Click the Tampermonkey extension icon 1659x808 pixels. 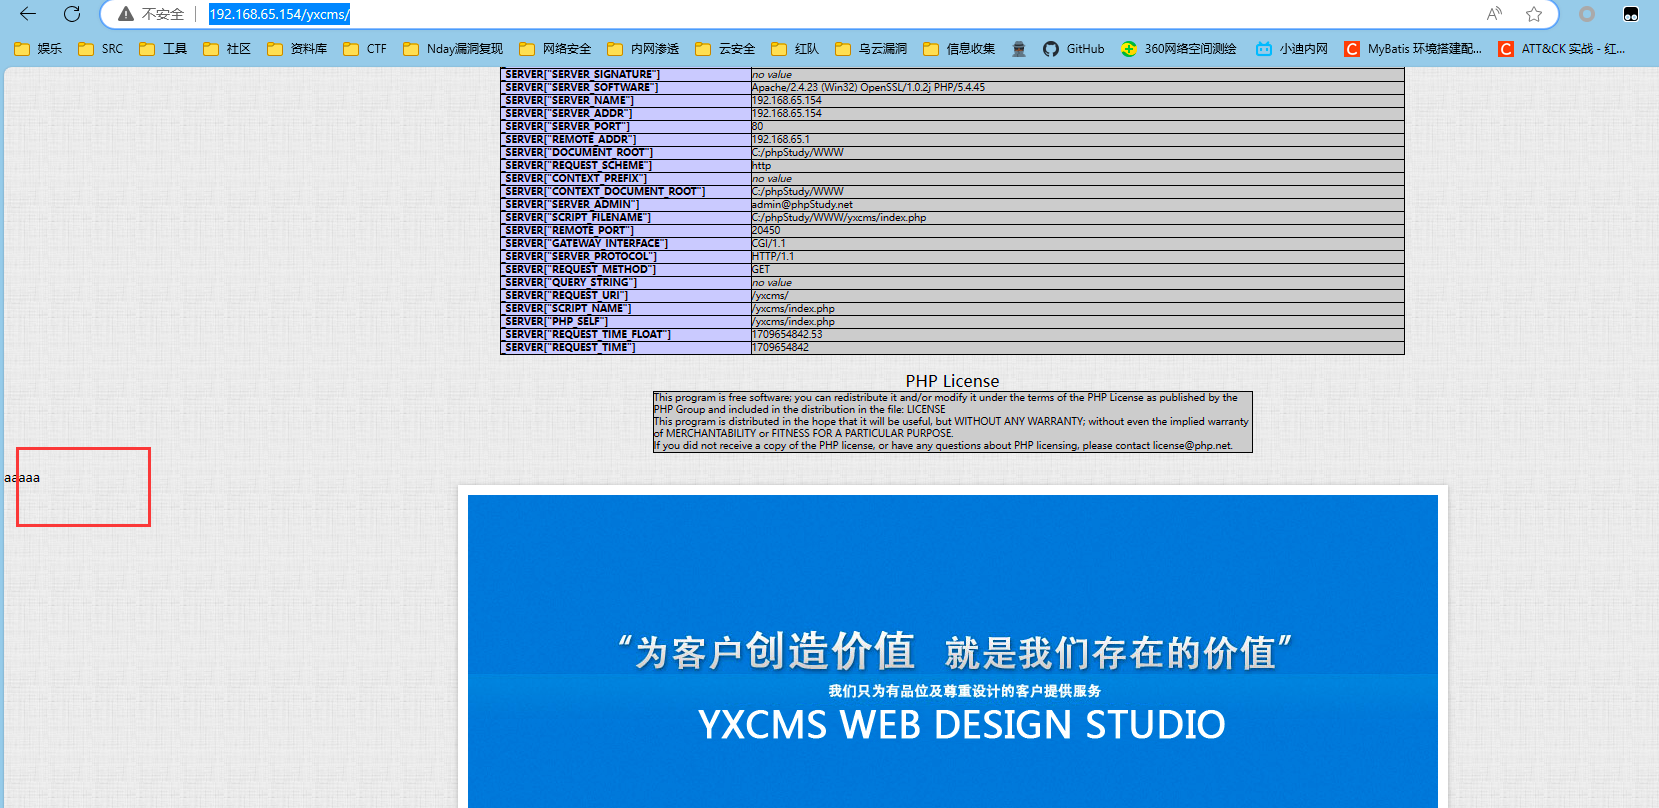tap(1631, 14)
